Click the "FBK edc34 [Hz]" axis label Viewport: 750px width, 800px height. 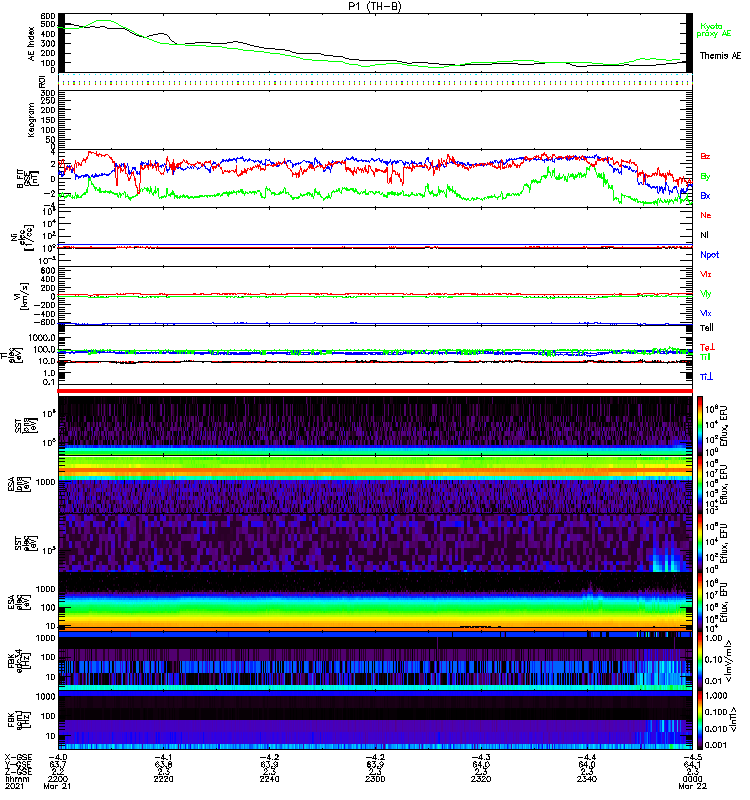coord(19,659)
